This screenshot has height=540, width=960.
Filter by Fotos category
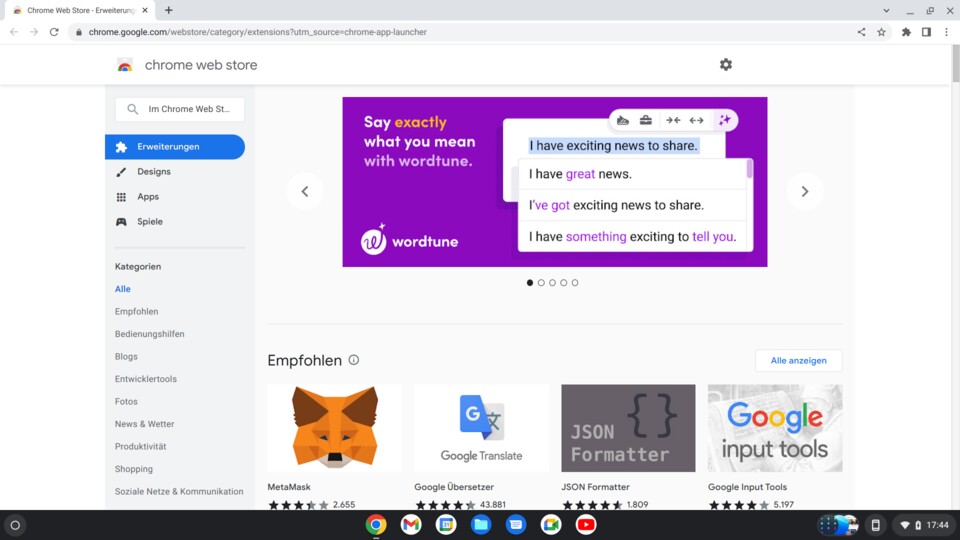(x=126, y=402)
